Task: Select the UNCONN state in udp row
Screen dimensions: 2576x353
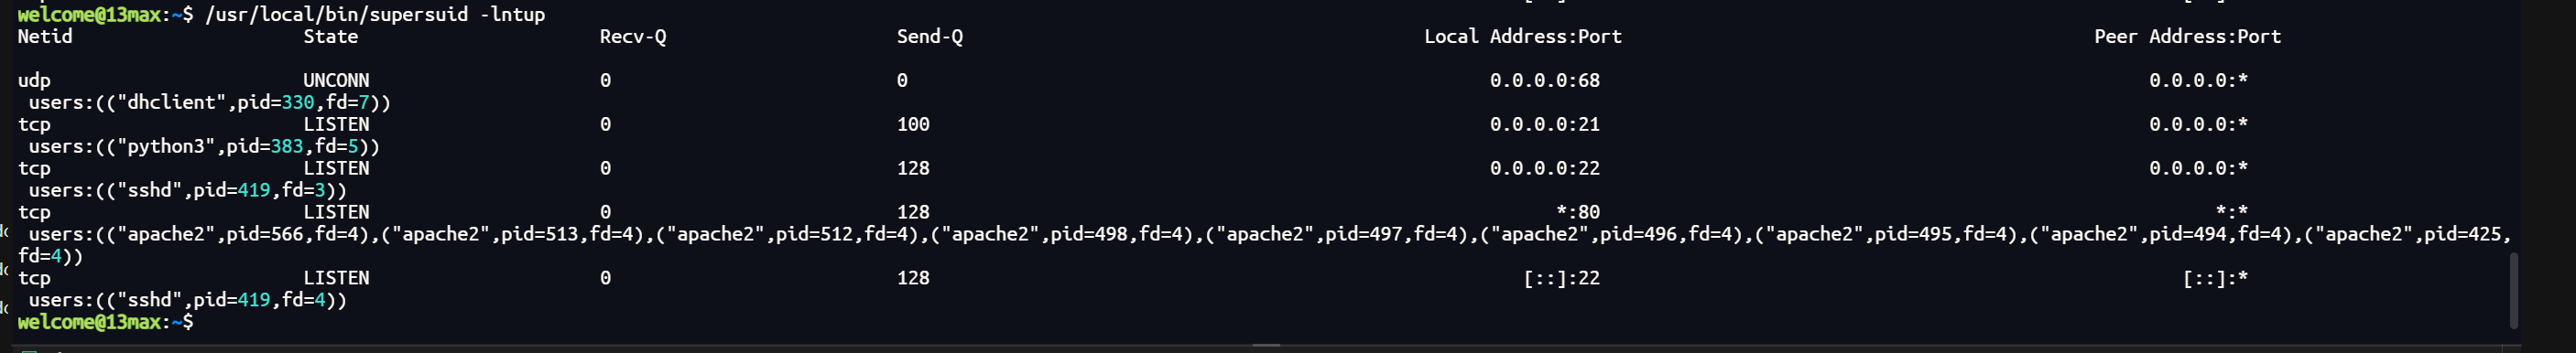Action: click(x=336, y=80)
